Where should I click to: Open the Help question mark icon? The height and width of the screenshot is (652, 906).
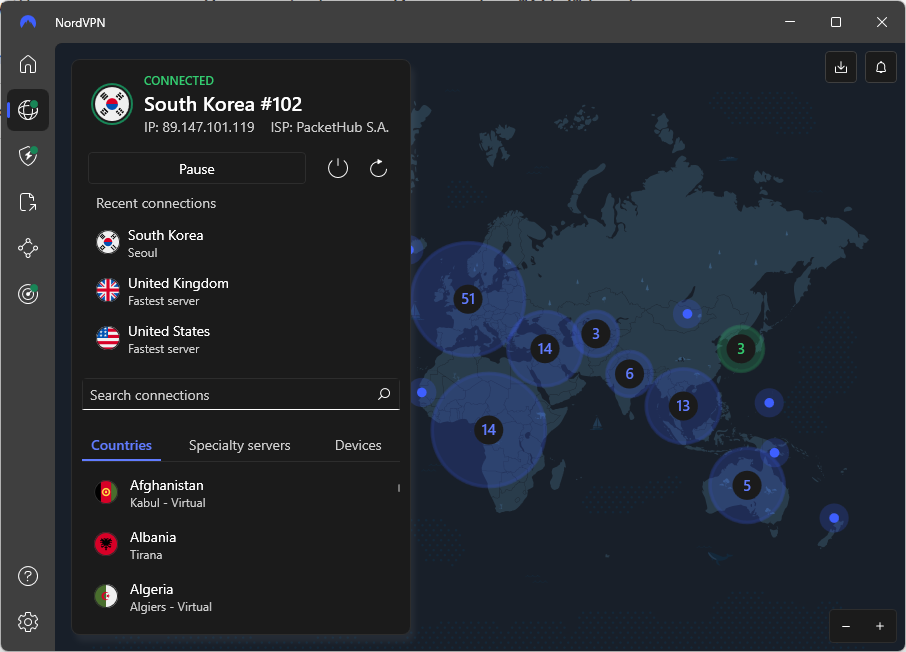point(28,576)
